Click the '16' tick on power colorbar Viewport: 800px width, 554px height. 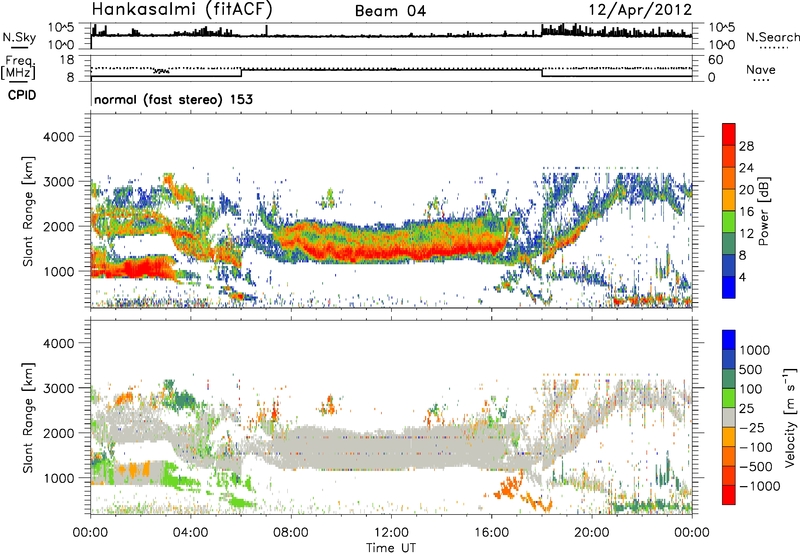point(746,212)
